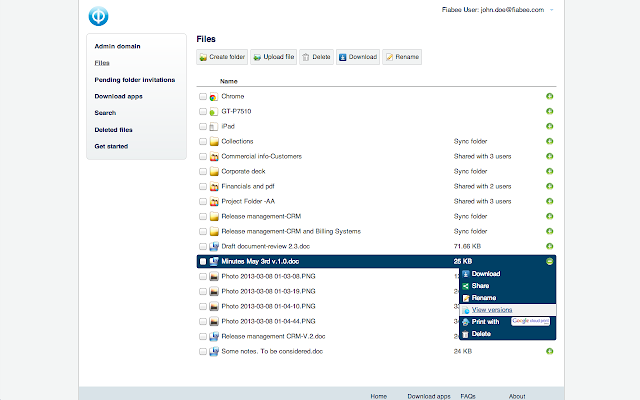
Task: Check the Financials and pdf checkbox
Action: (x=203, y=187)
